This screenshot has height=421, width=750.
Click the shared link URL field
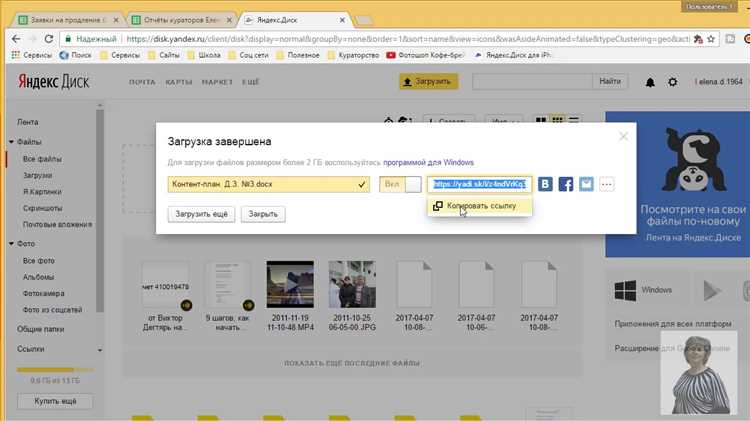pyautogui.click(x=479, y=184)
